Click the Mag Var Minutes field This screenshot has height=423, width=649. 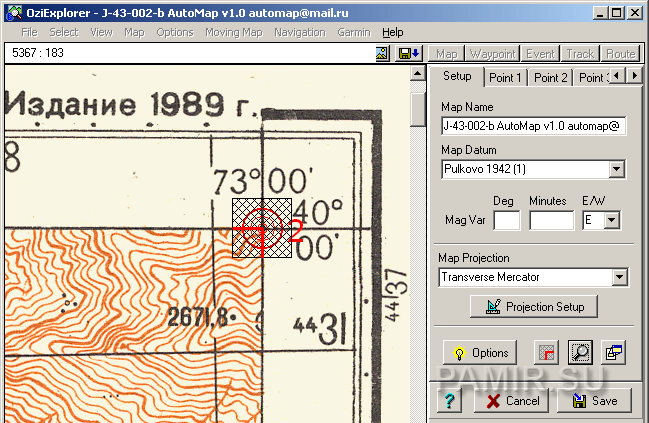[x=551, y=220]
